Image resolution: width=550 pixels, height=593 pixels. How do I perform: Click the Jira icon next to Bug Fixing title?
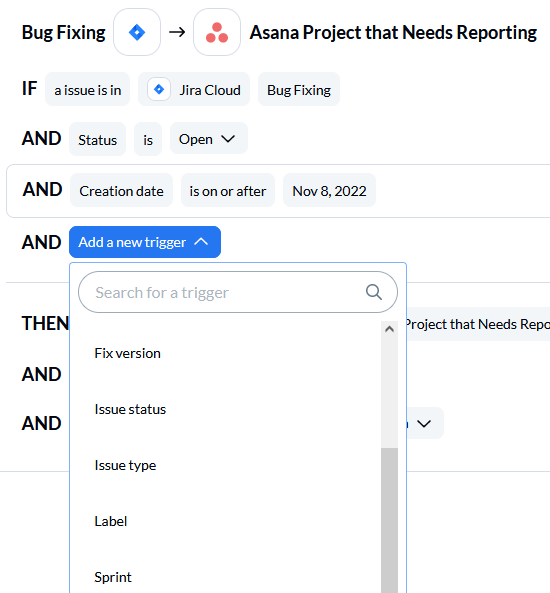[x=137, y=32]
